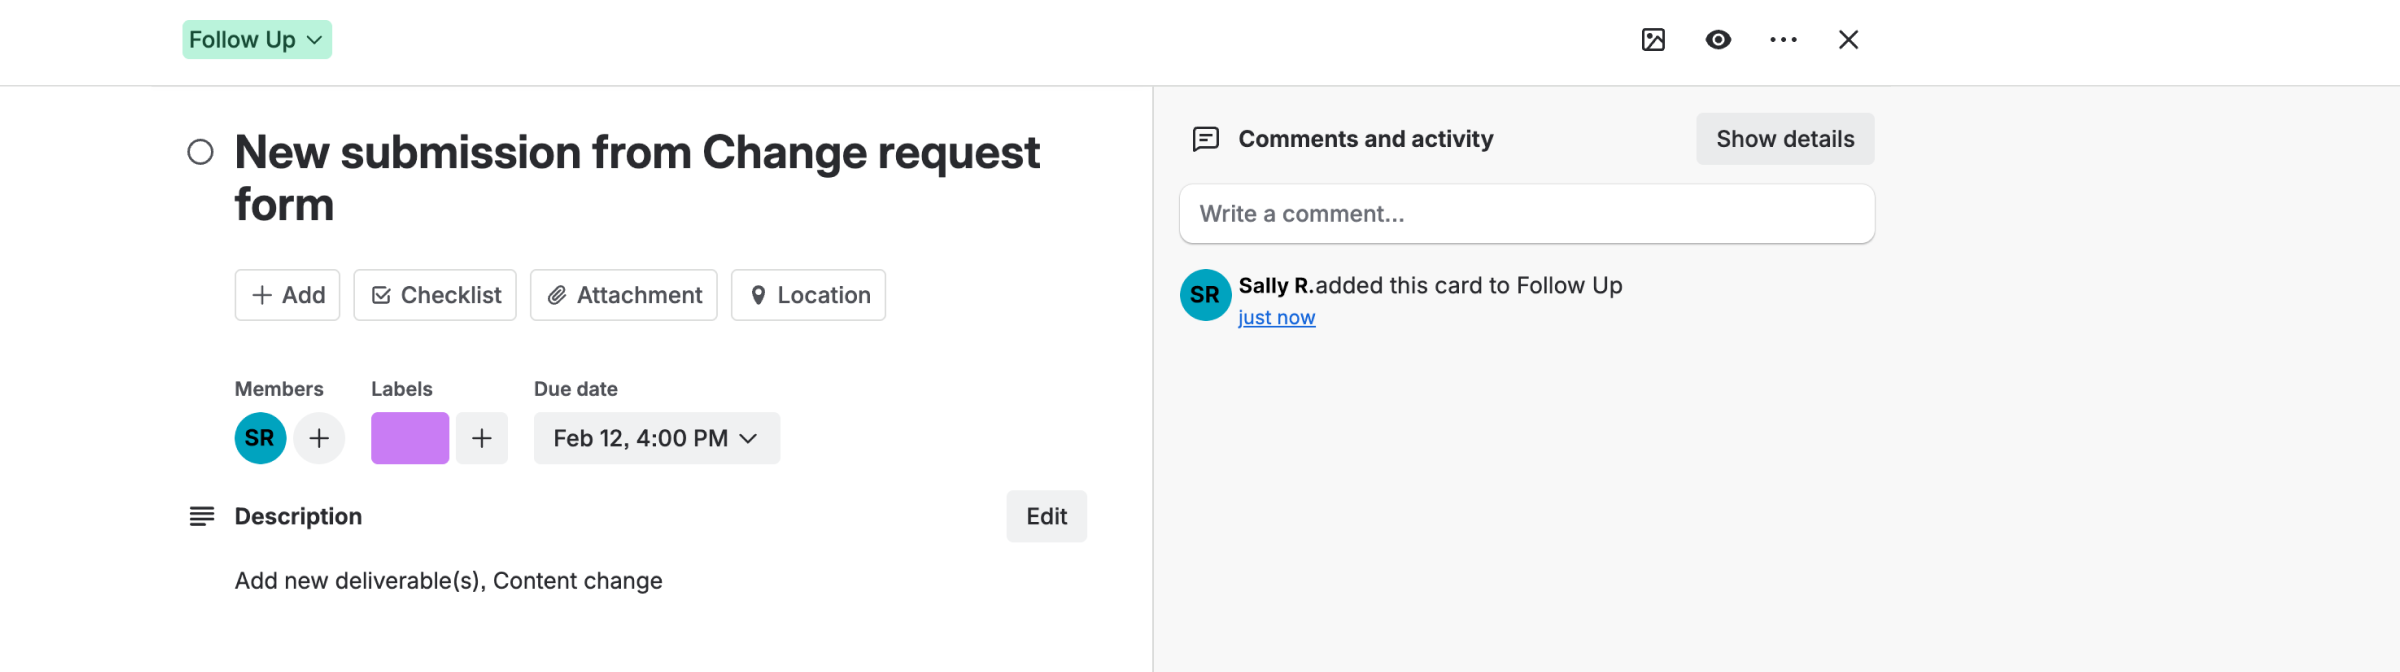
Task: Click the description section icon
Action: pos(202,516)
